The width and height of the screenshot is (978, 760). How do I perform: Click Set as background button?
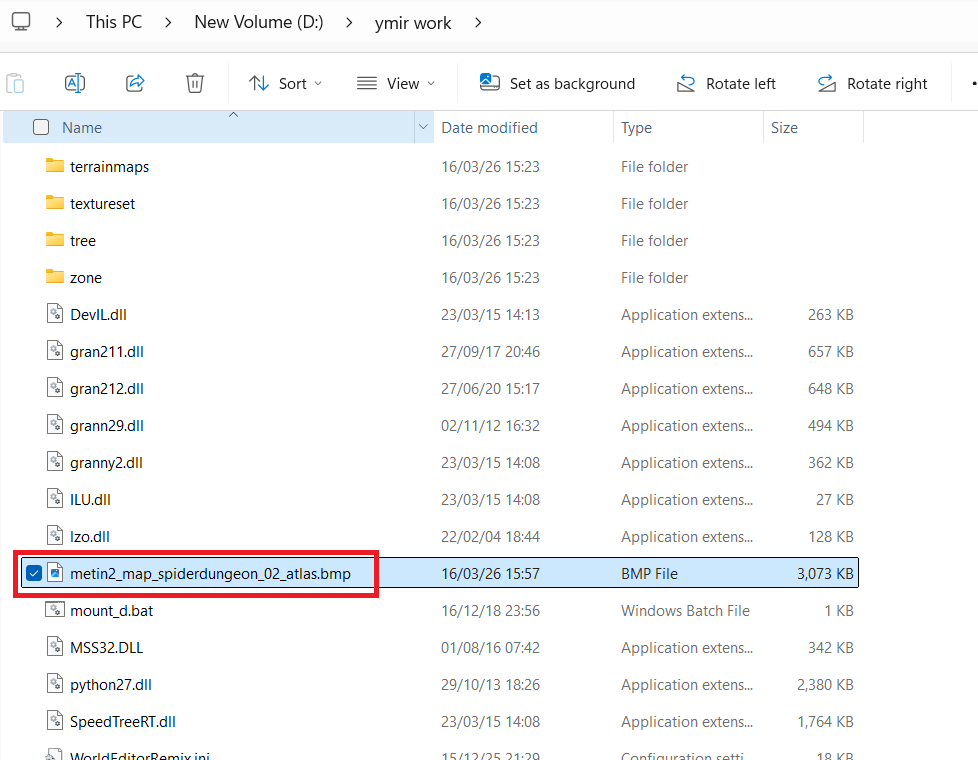click(557, 83)
